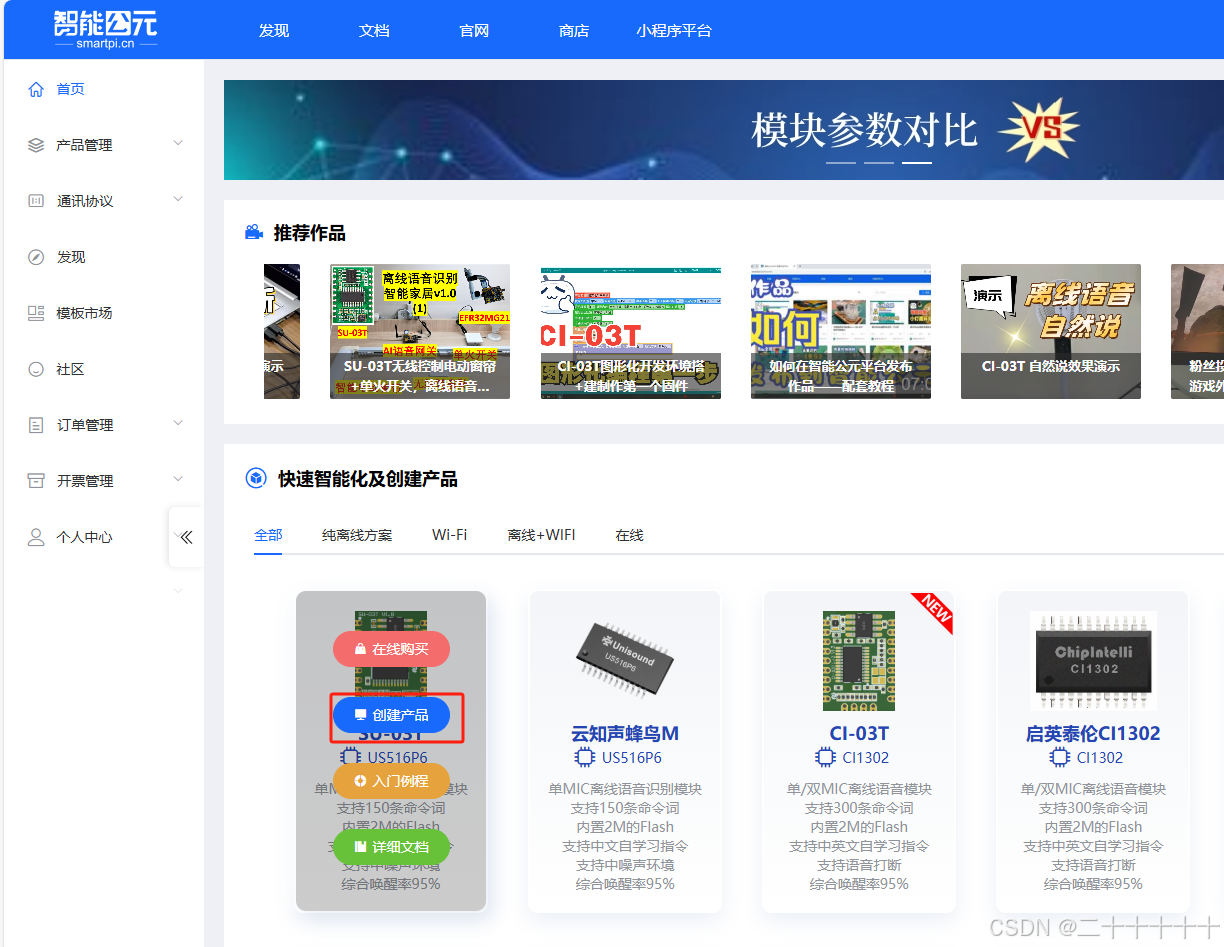1224x947 pixels.
Task: Click the 模块参数对比 banner
Action: click(724, 130)
